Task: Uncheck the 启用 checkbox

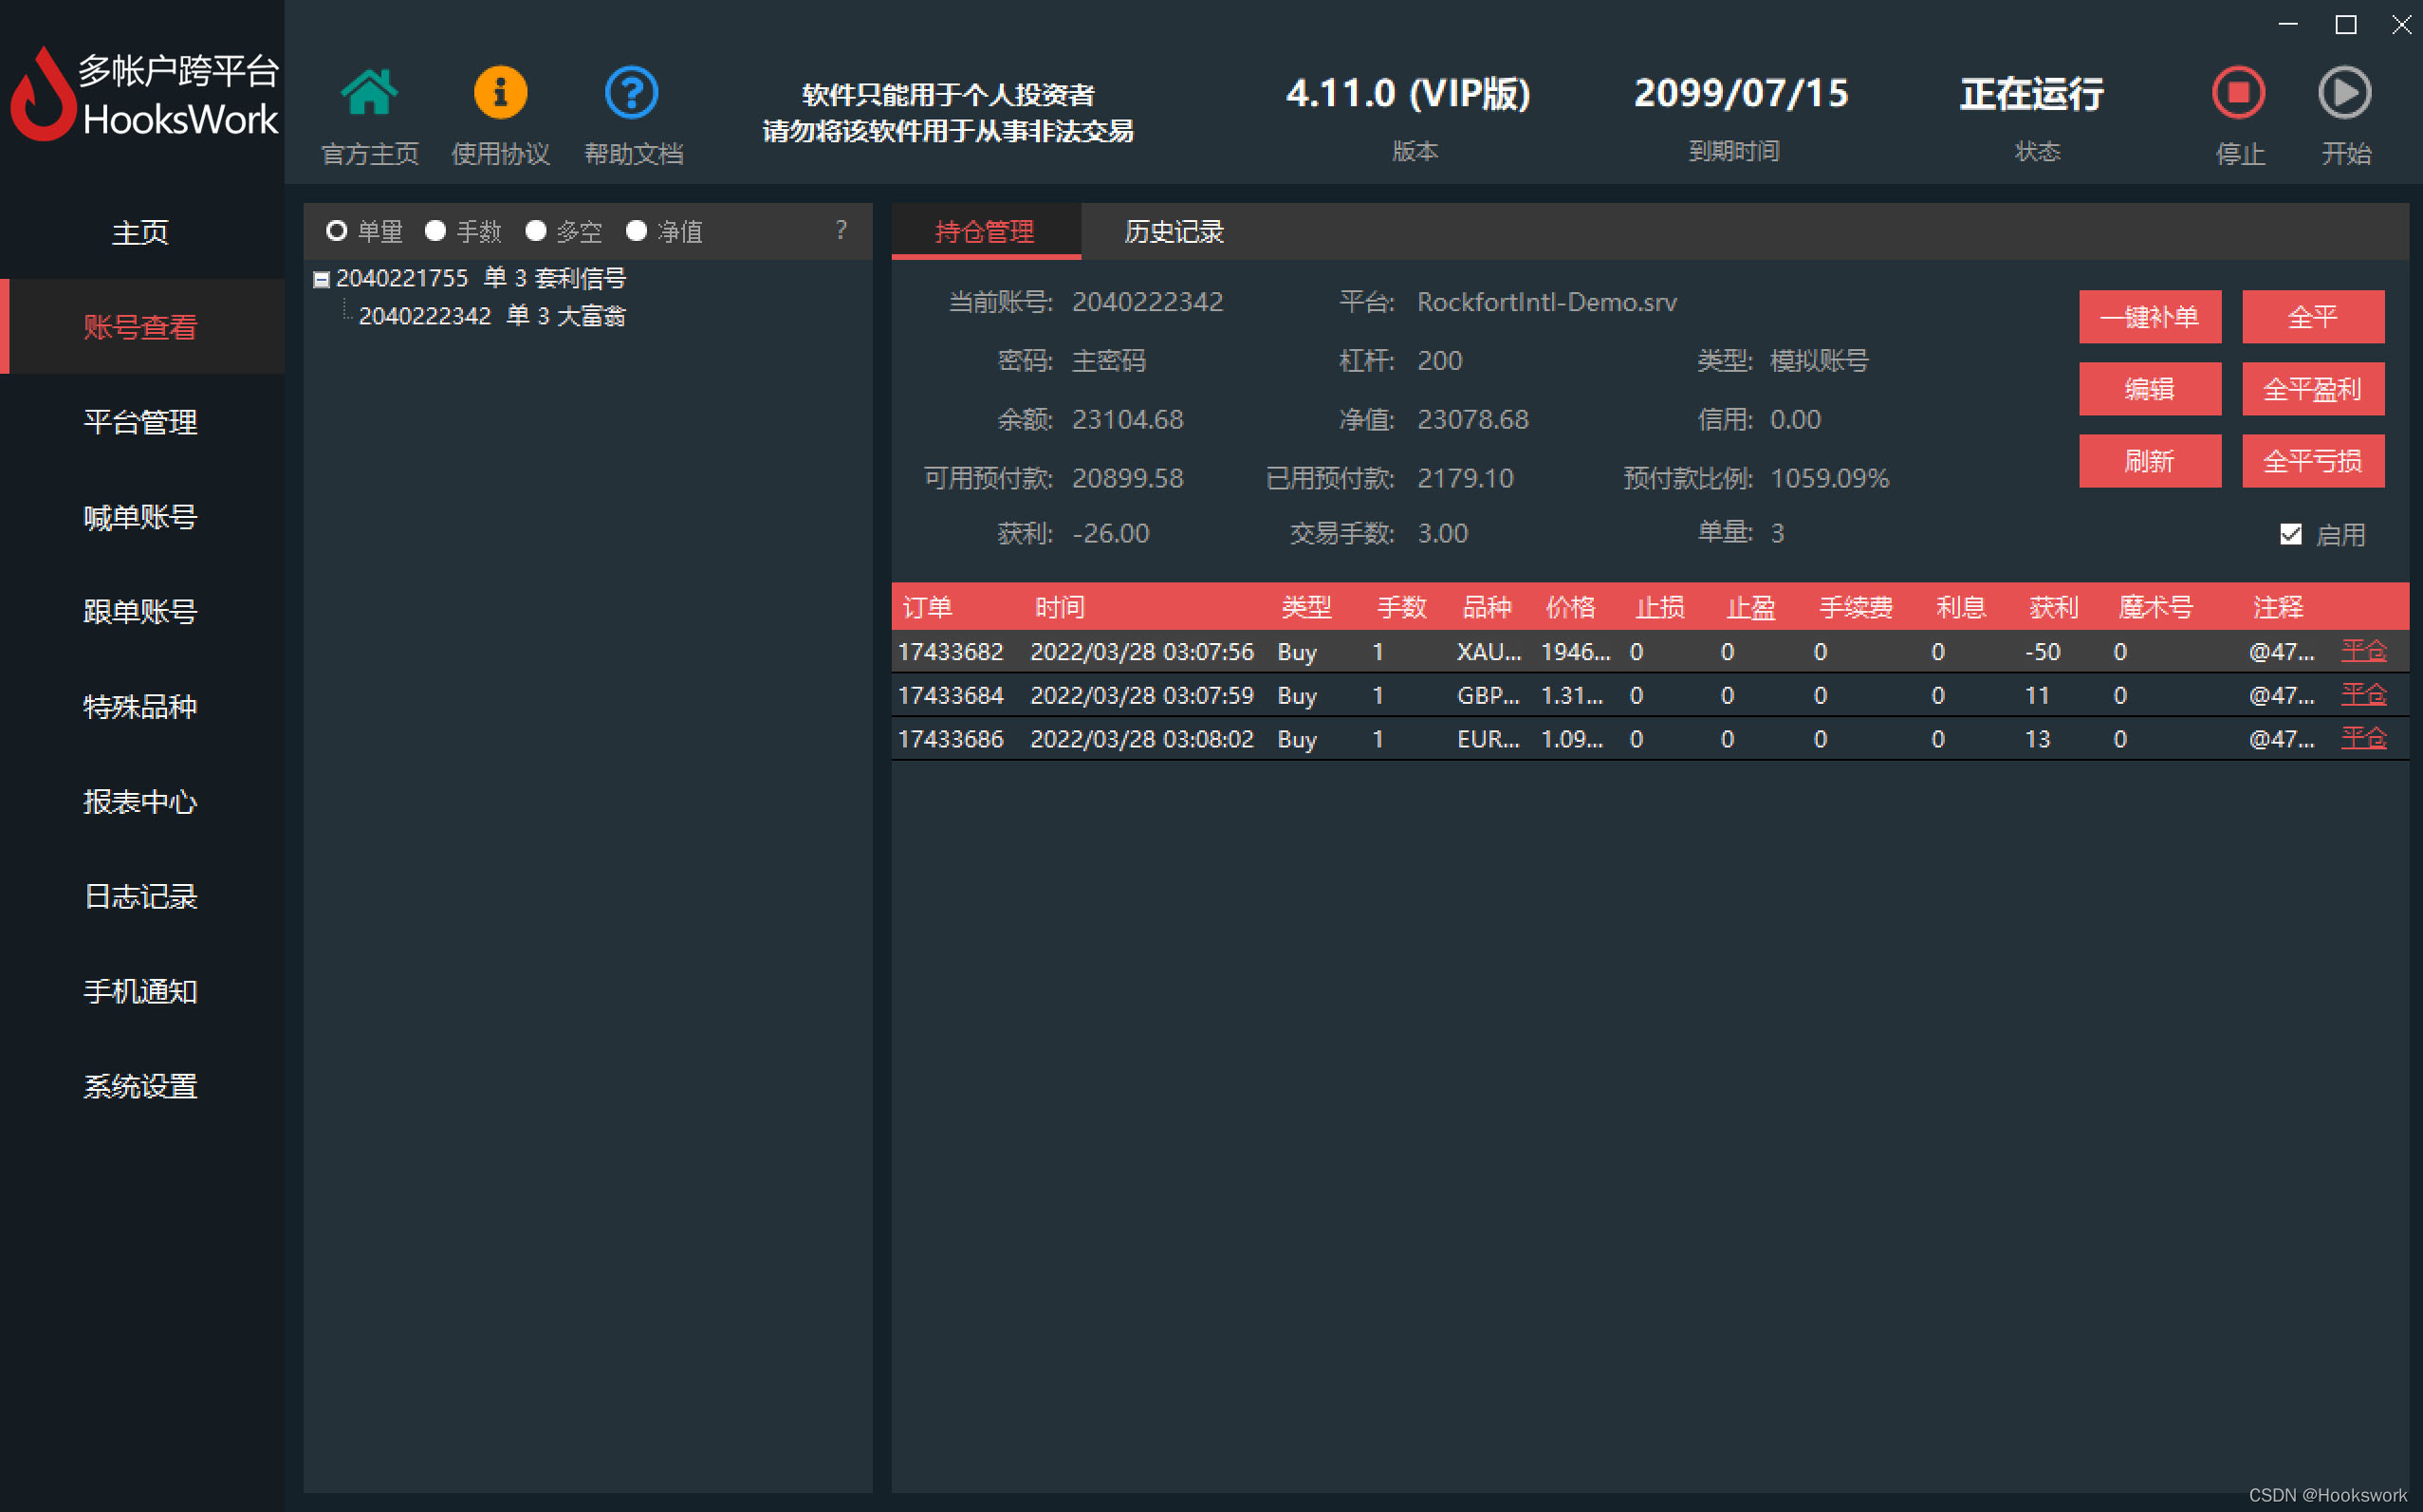Action: click(x=2290, y=534)
